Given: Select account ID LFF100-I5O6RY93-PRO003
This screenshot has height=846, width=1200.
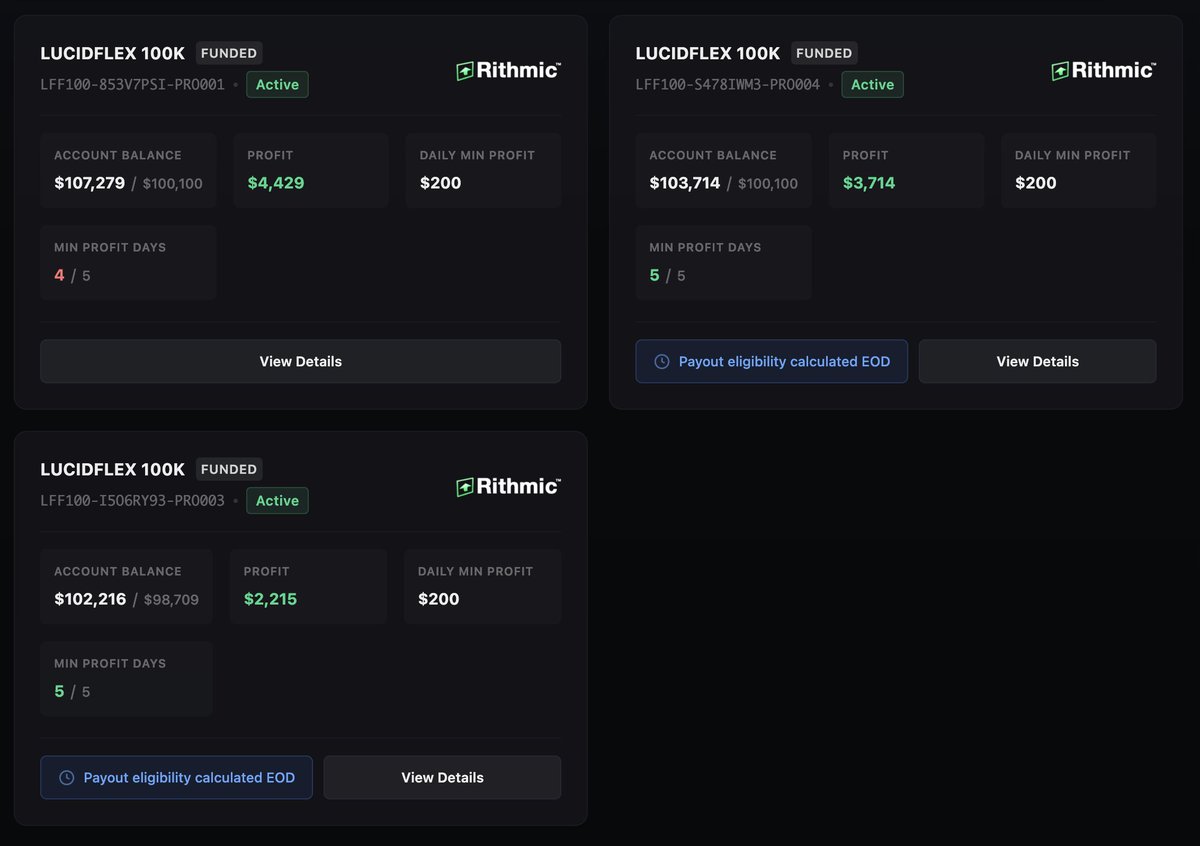Looking at the screenshot, I should (132, 501).
